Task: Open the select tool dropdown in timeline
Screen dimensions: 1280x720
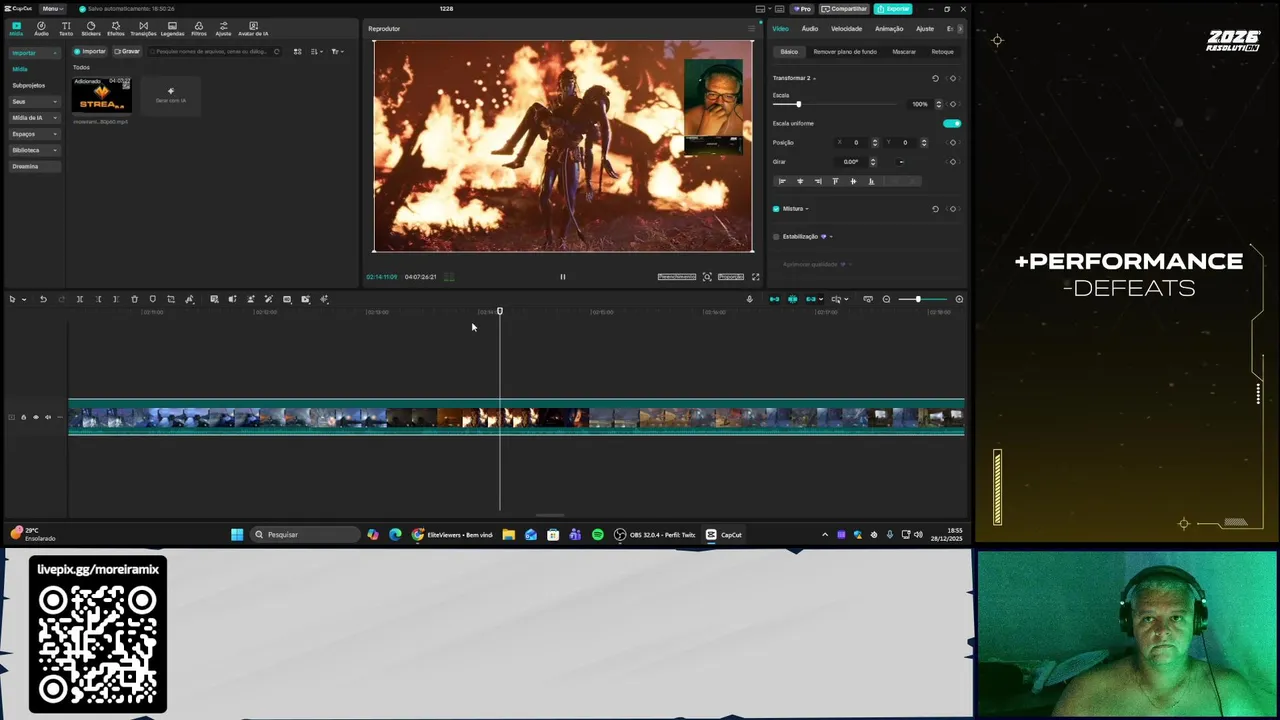Action: pyautogui.click(x=24, y=299)
